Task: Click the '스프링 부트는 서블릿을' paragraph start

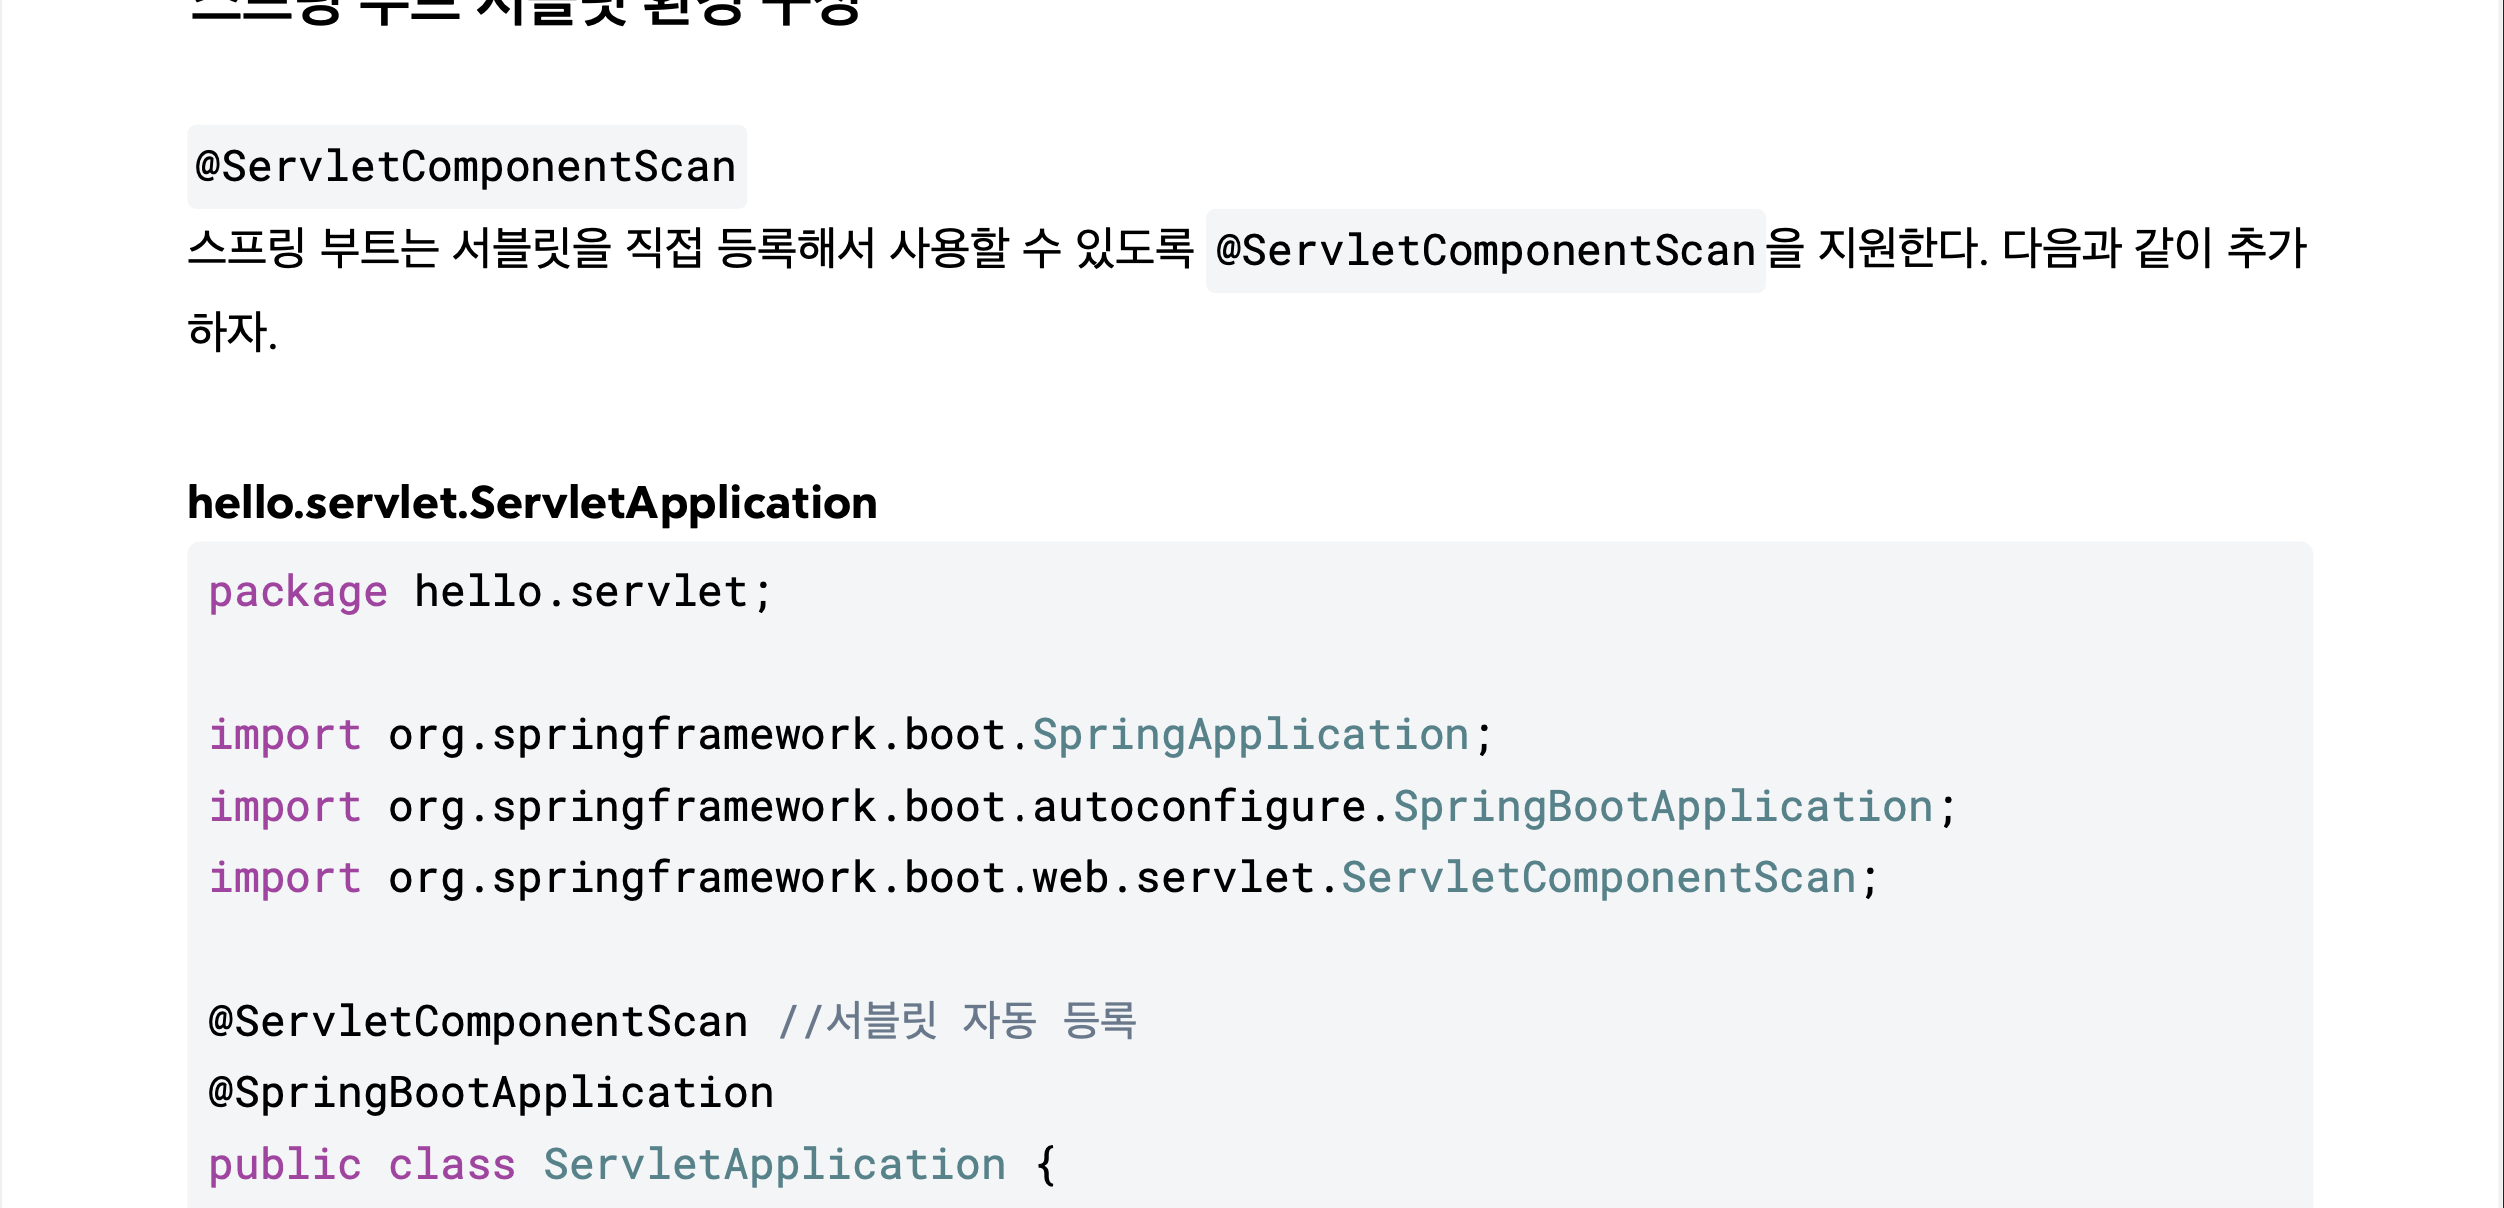Action: coord(399,248)
